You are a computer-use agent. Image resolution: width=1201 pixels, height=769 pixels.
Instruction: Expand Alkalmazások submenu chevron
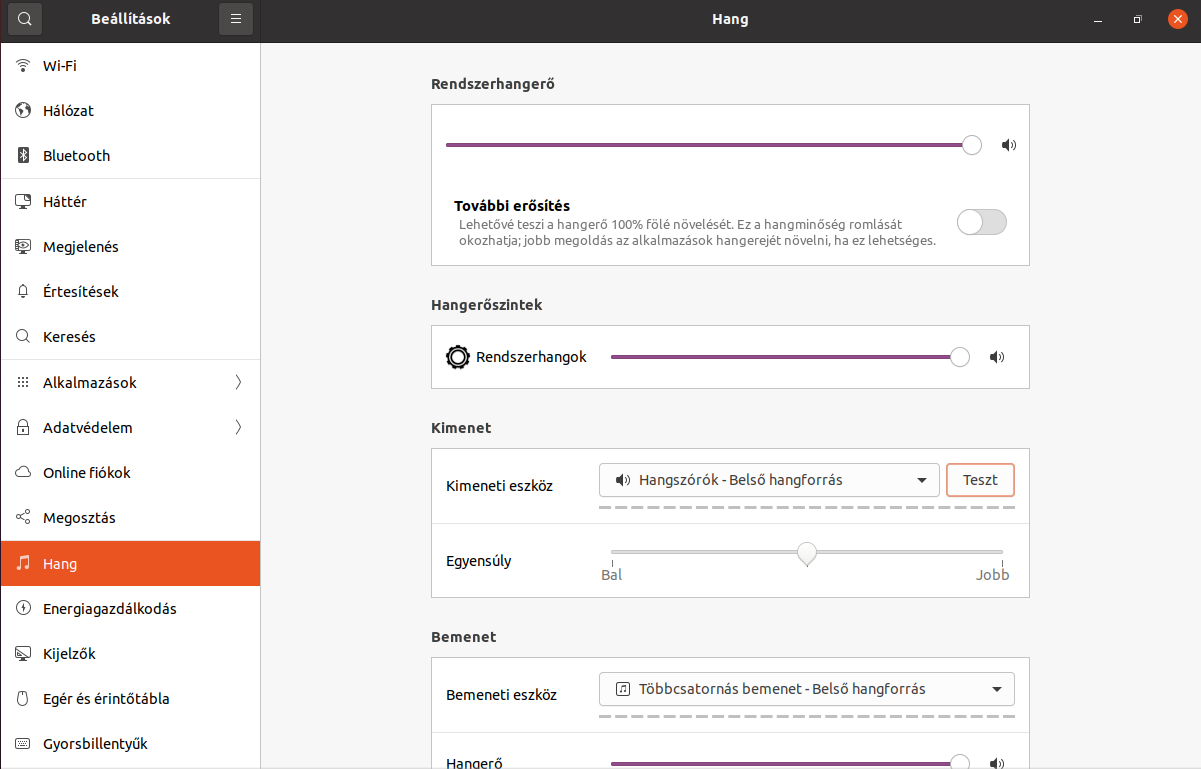click(x=238, y=382)
